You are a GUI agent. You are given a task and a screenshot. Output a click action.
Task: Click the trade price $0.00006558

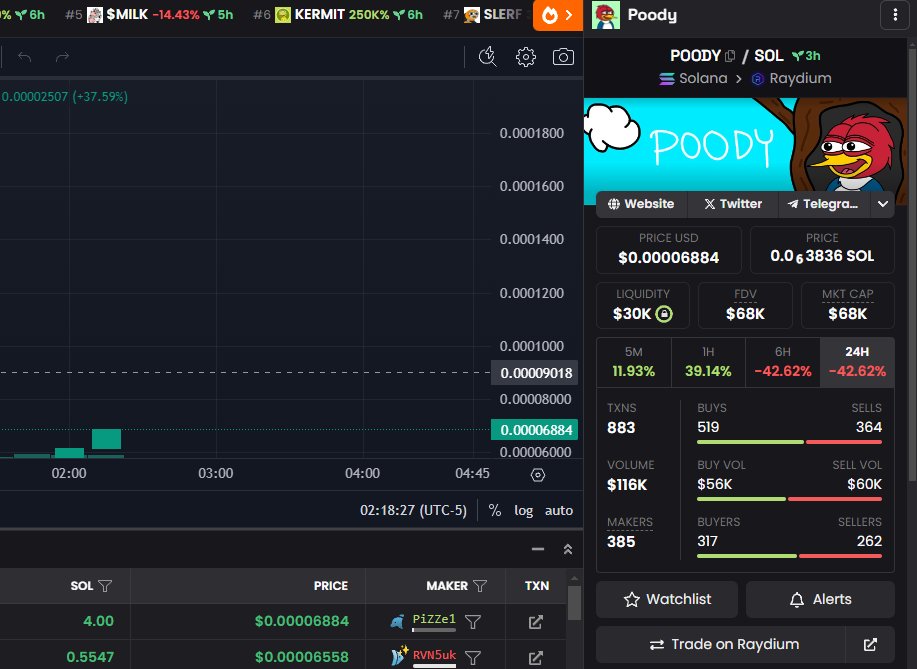302,657
